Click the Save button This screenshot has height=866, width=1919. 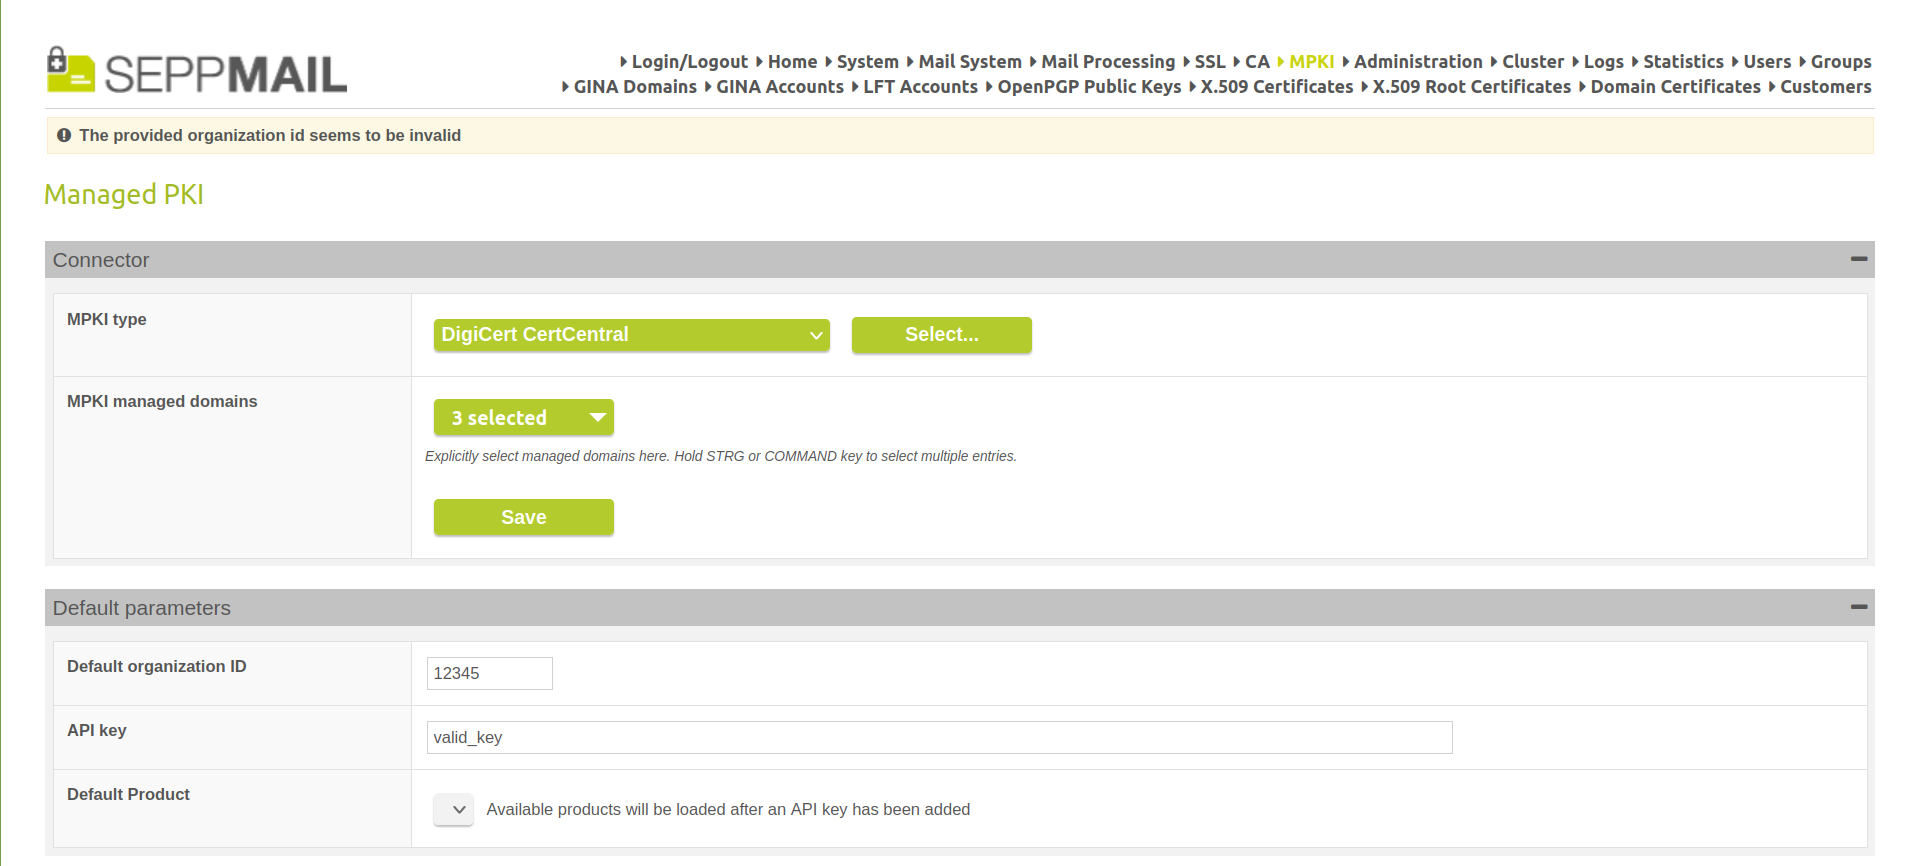pyautogui.click(x=523, y=517)
